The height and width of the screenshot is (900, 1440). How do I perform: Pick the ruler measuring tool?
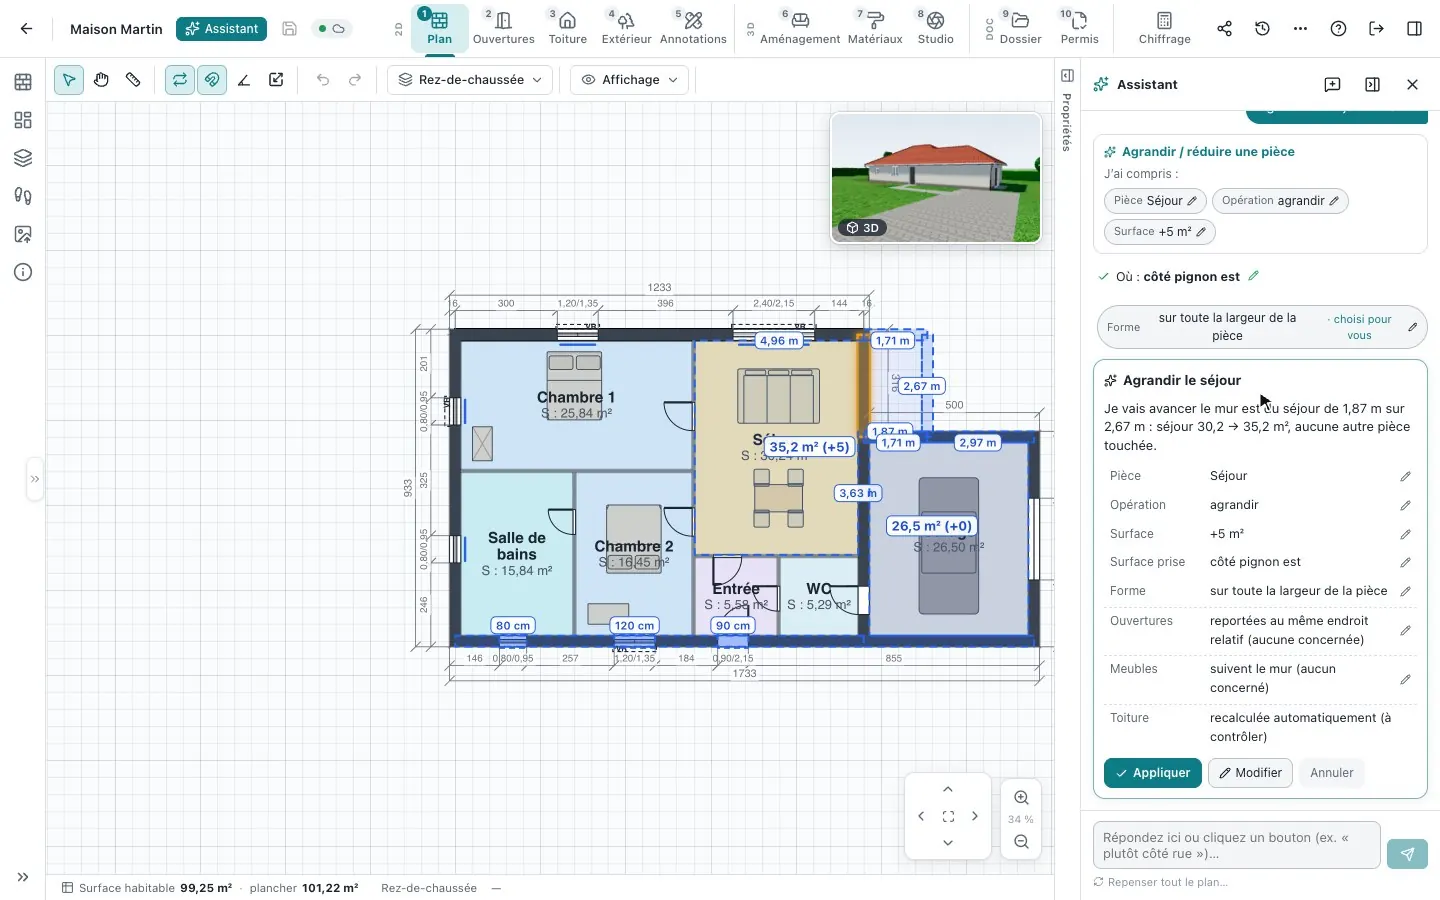[133, 80]
